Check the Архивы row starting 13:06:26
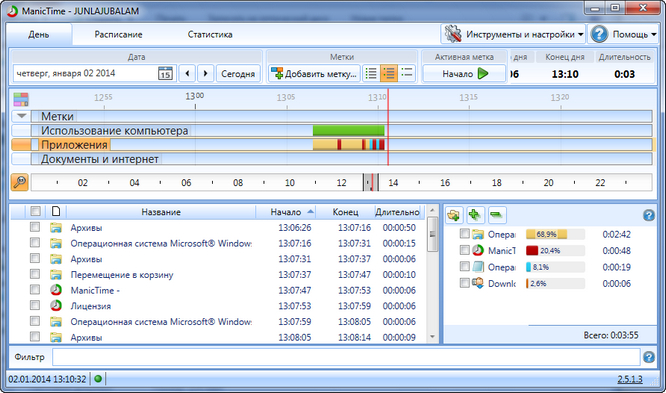 point(35,227)
